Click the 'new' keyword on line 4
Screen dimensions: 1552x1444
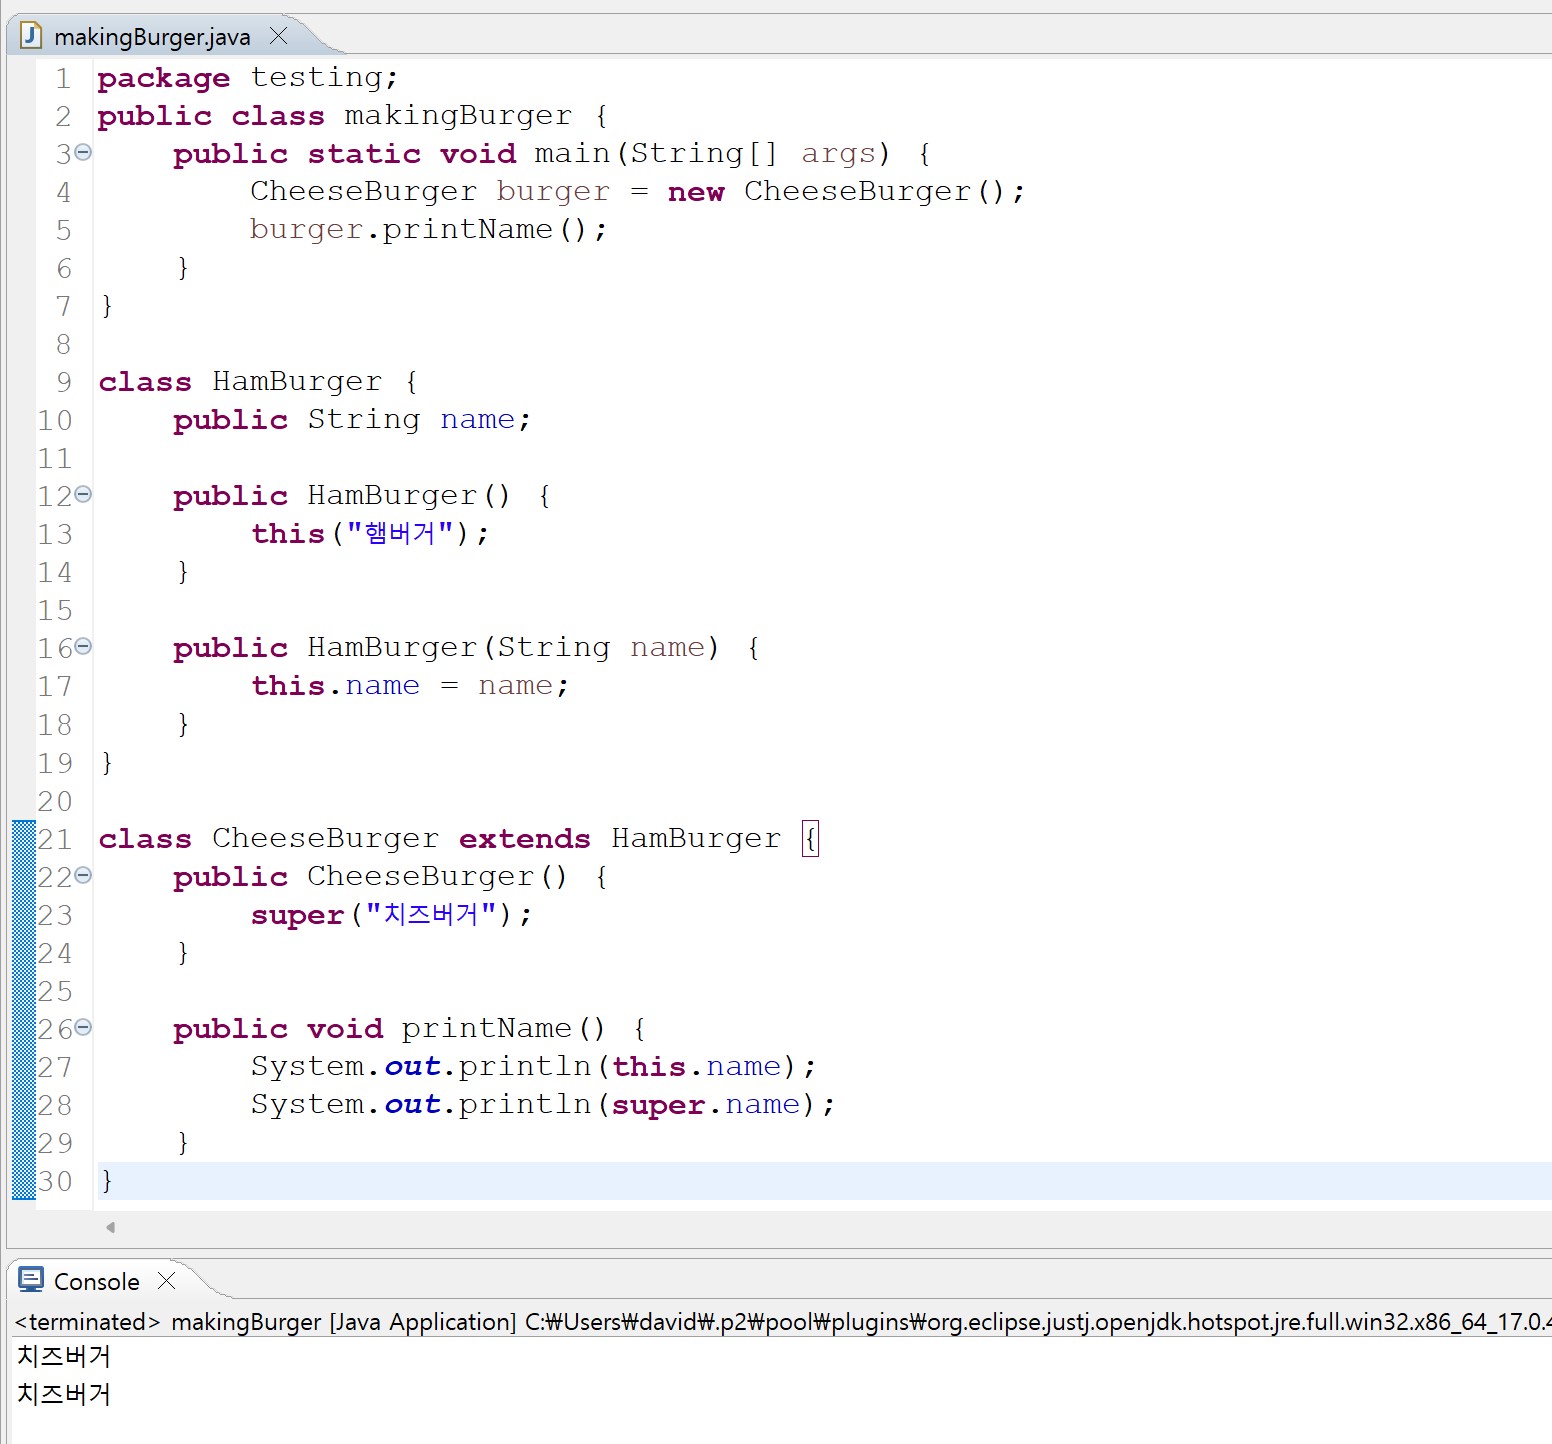[x=696, y=192]
